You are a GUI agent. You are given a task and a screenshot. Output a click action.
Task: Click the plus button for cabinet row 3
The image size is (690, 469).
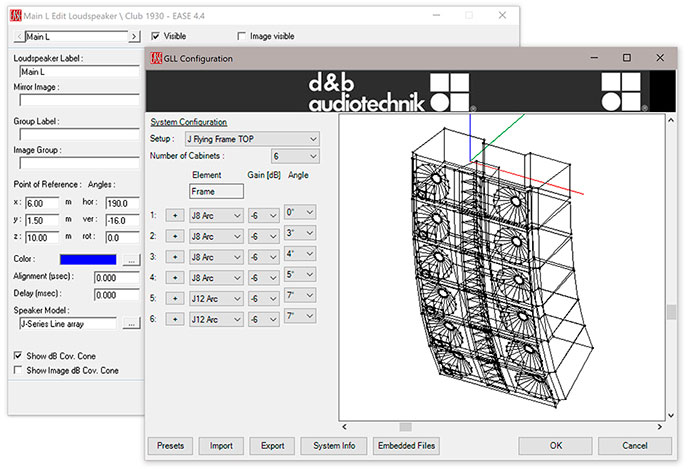pos(175,257)
